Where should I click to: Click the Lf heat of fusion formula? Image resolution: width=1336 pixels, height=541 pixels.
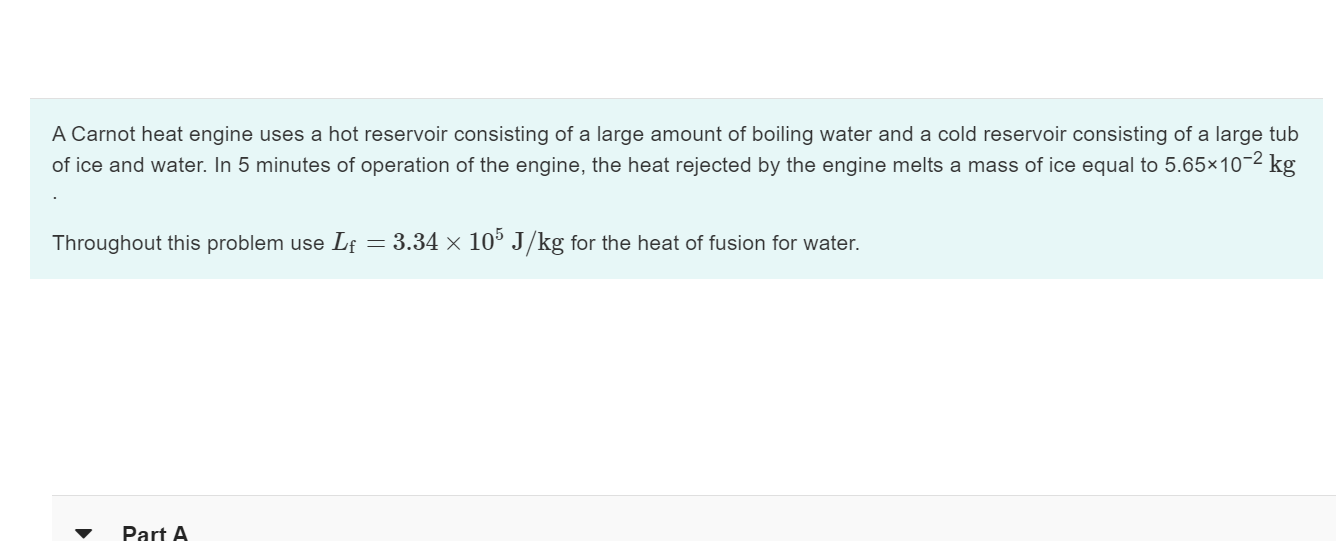click(x=448, y=242)
